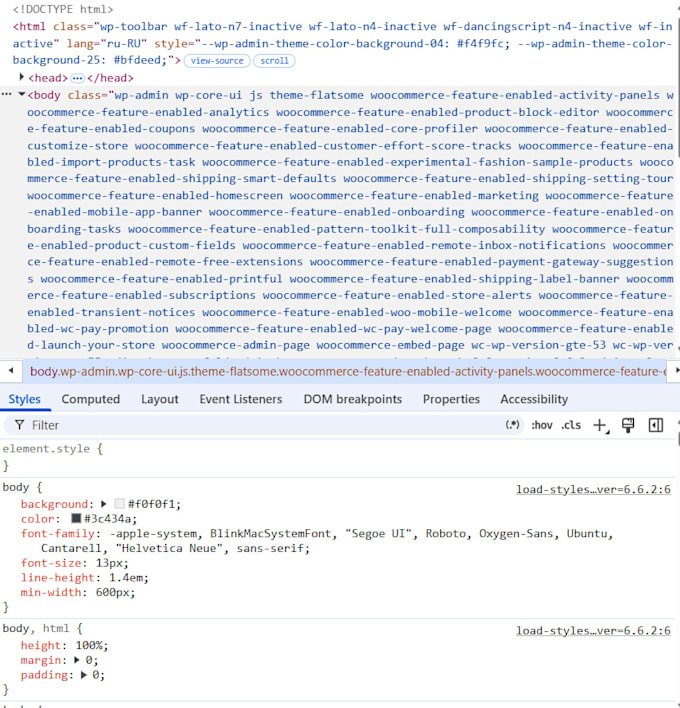Screen dimensions: 680x708
Task: Switch to the Styles tab
Action: (x=24, y=399)
